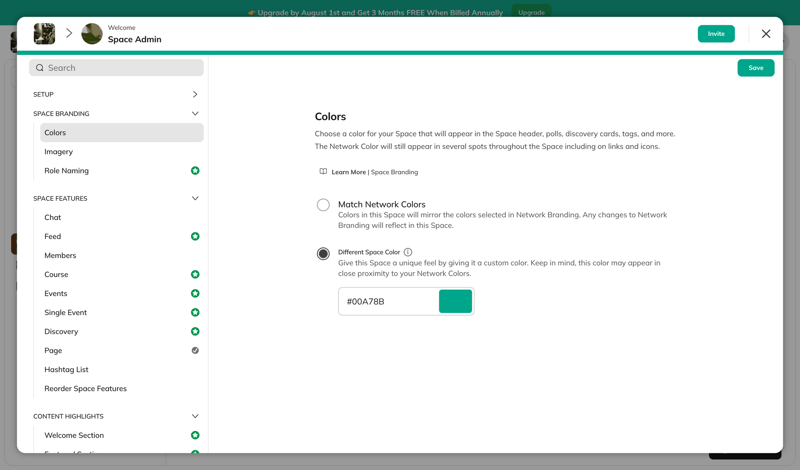Click the magnifier icon in Search box
This screenshot has width=800, height=470.
point(40,68)
